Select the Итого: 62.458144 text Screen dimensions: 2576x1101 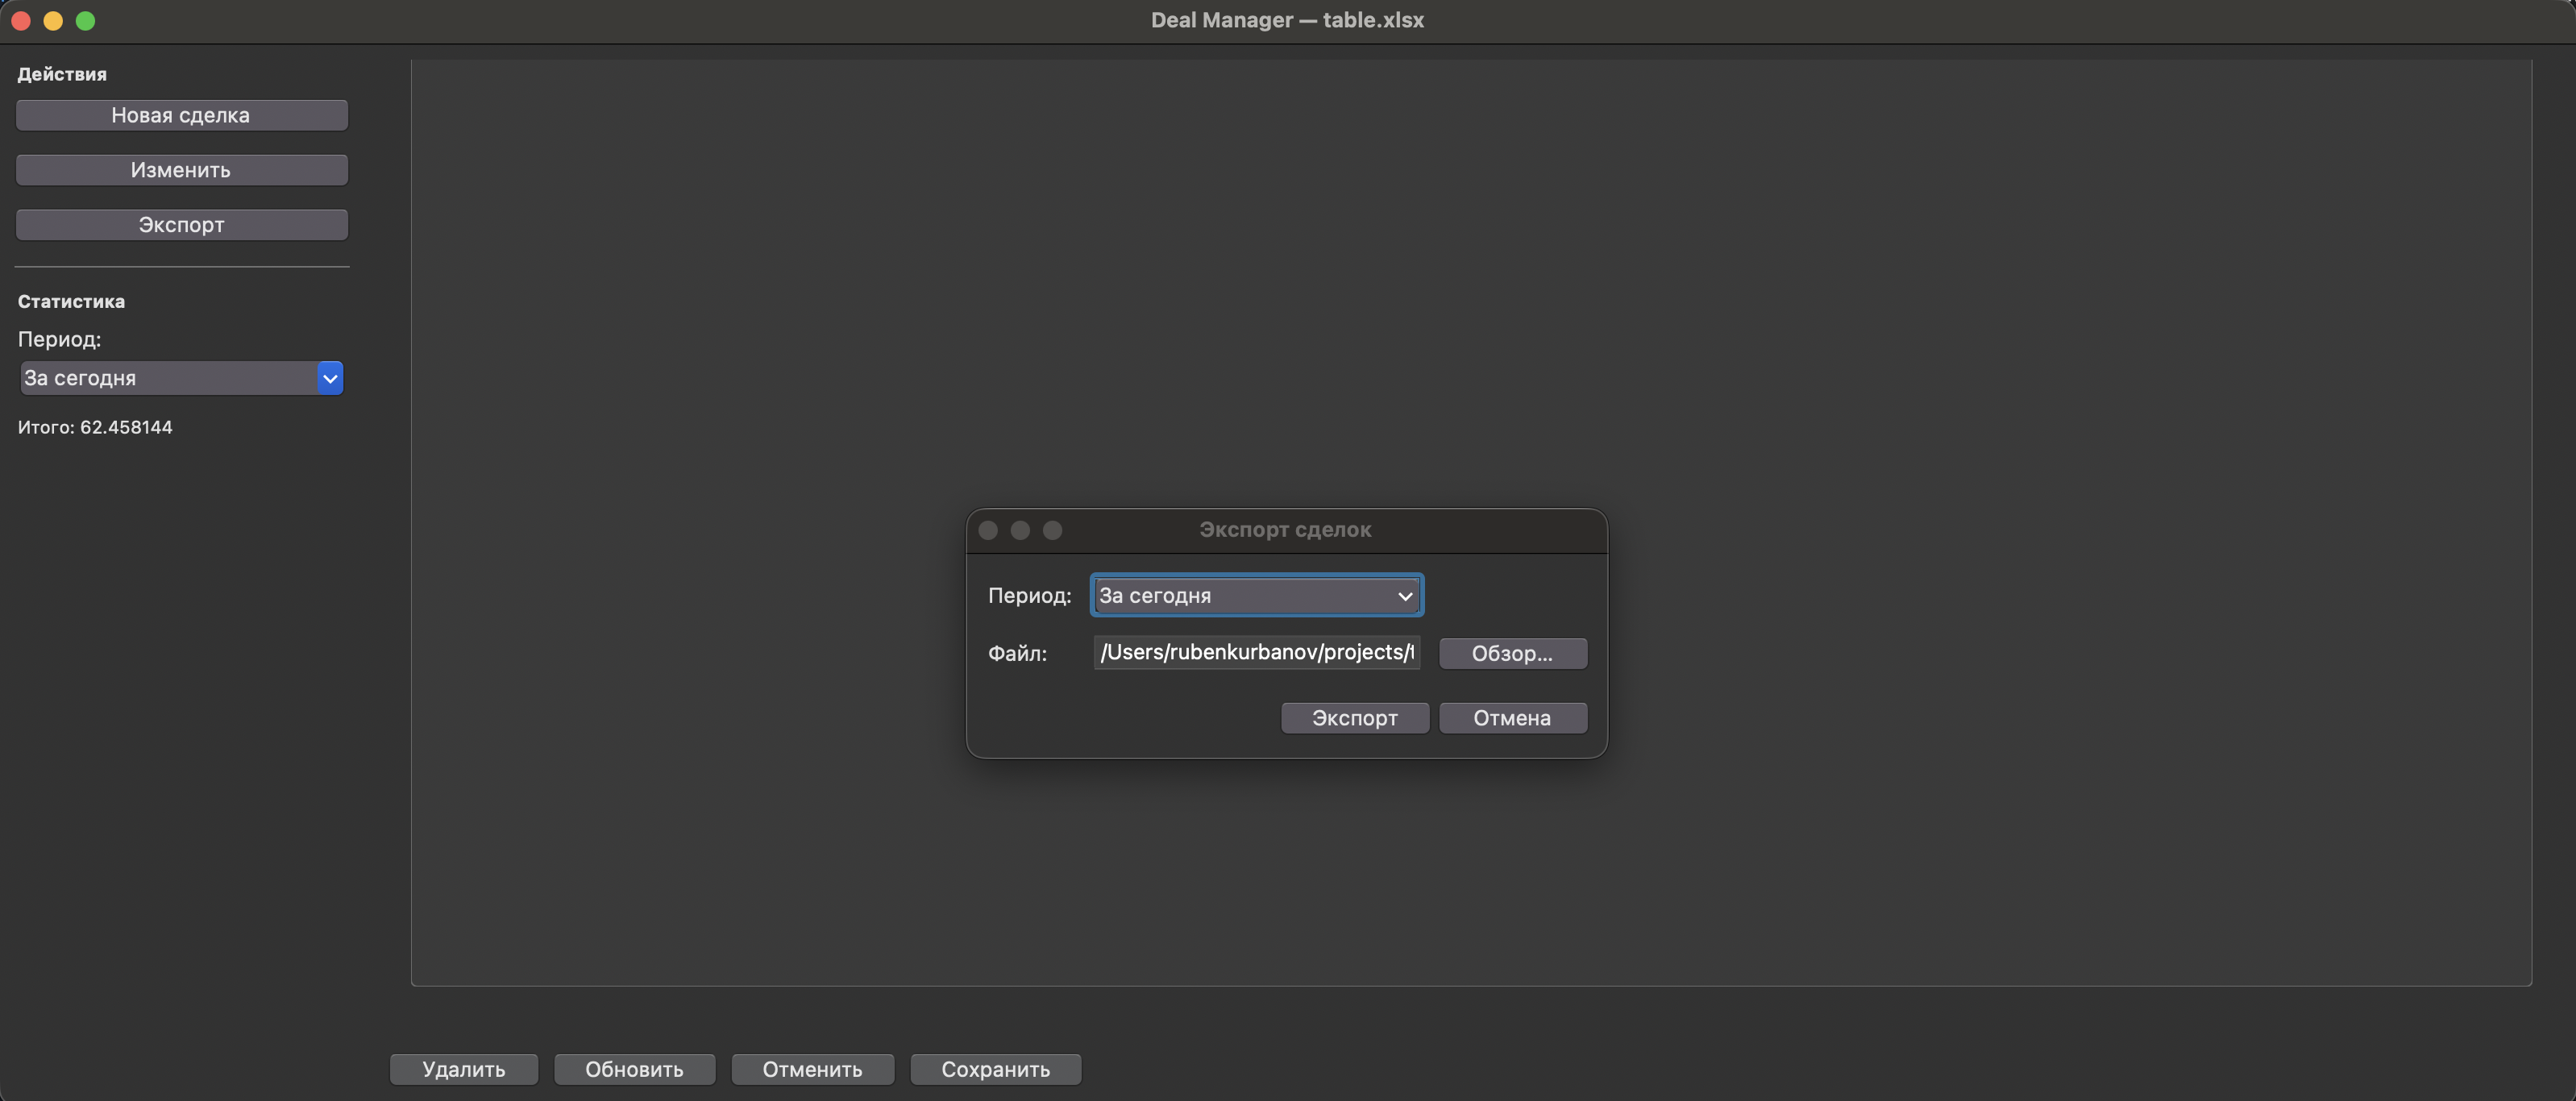(x=95, y=427)
